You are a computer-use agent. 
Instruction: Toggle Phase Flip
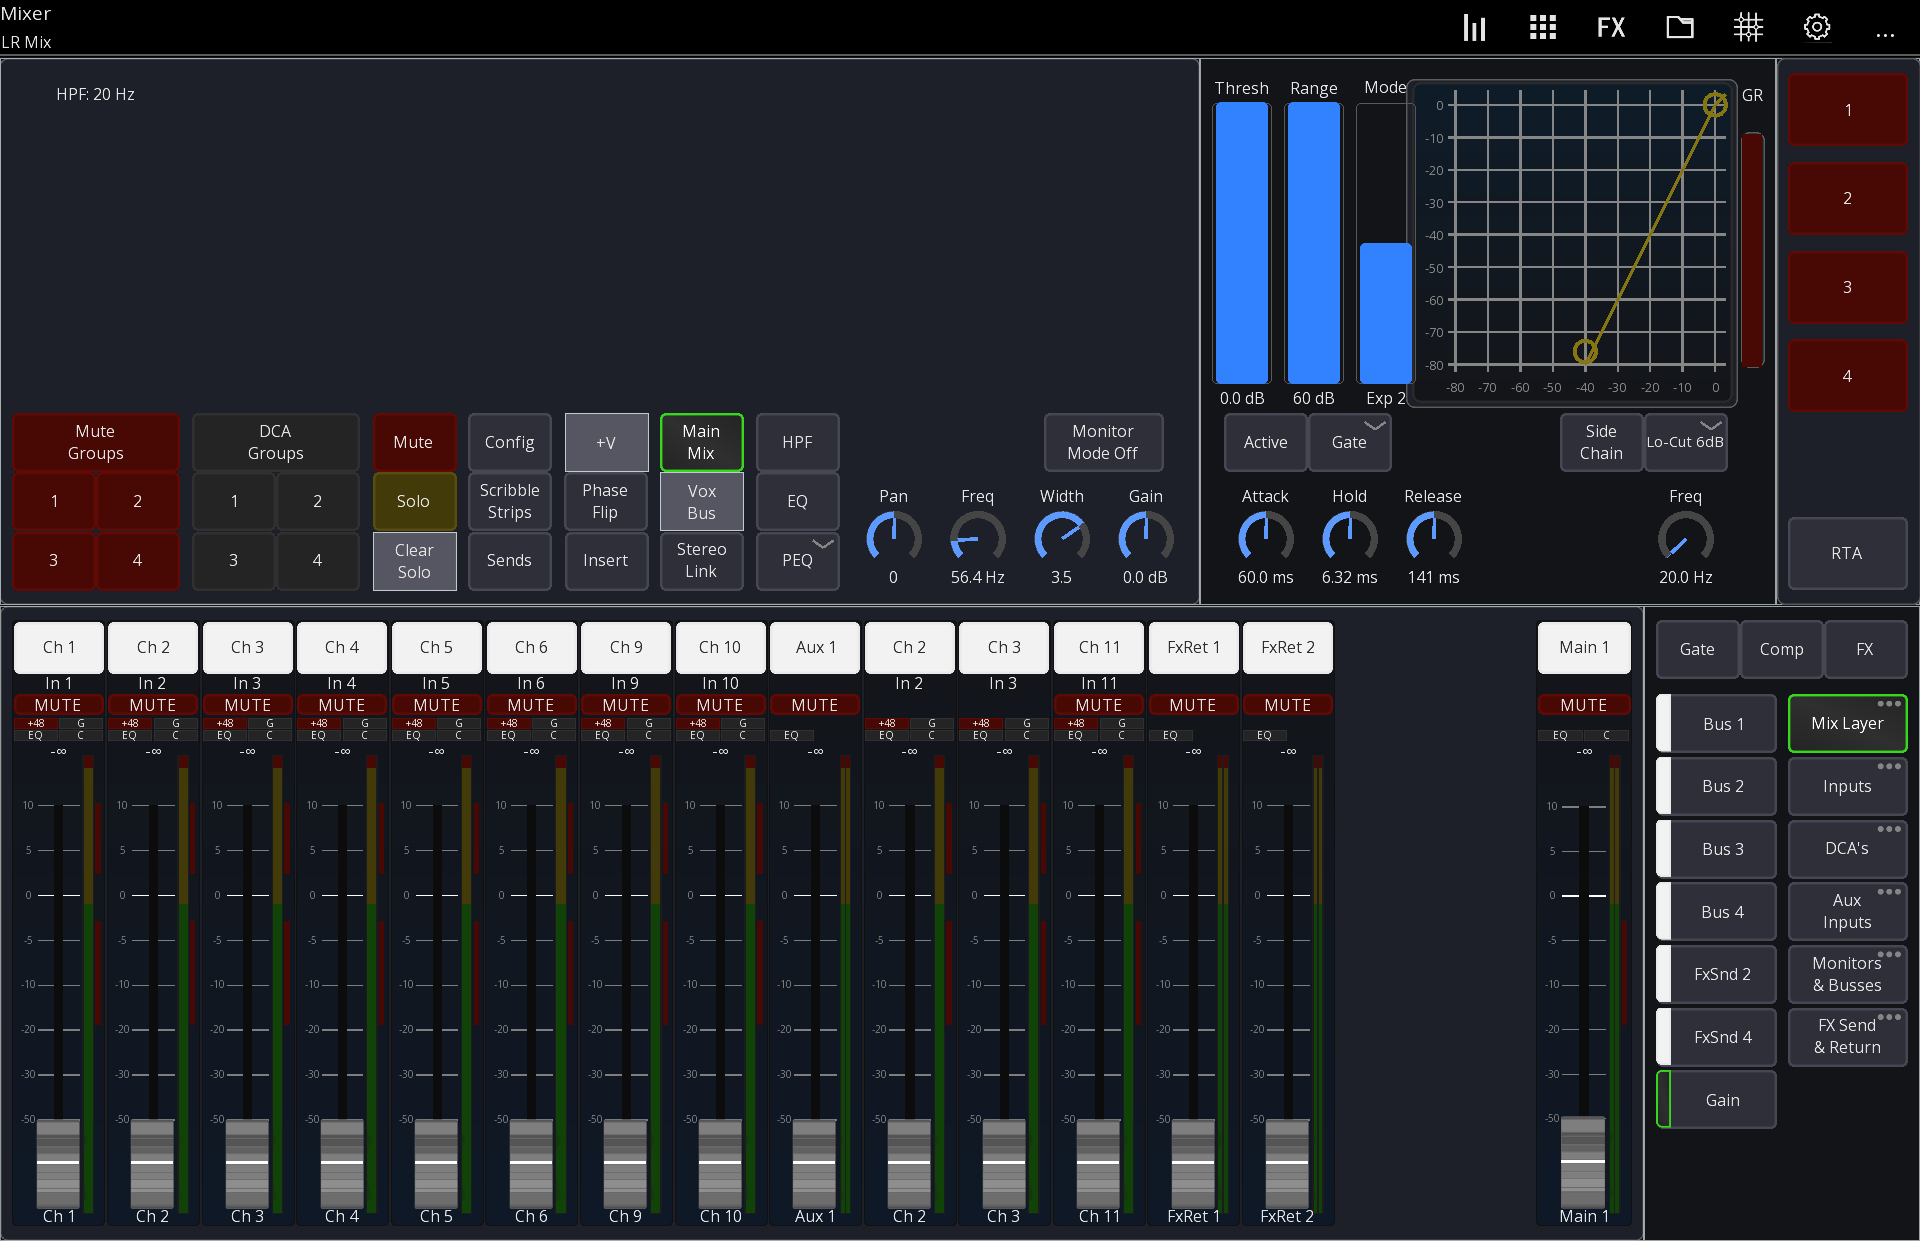605,501
